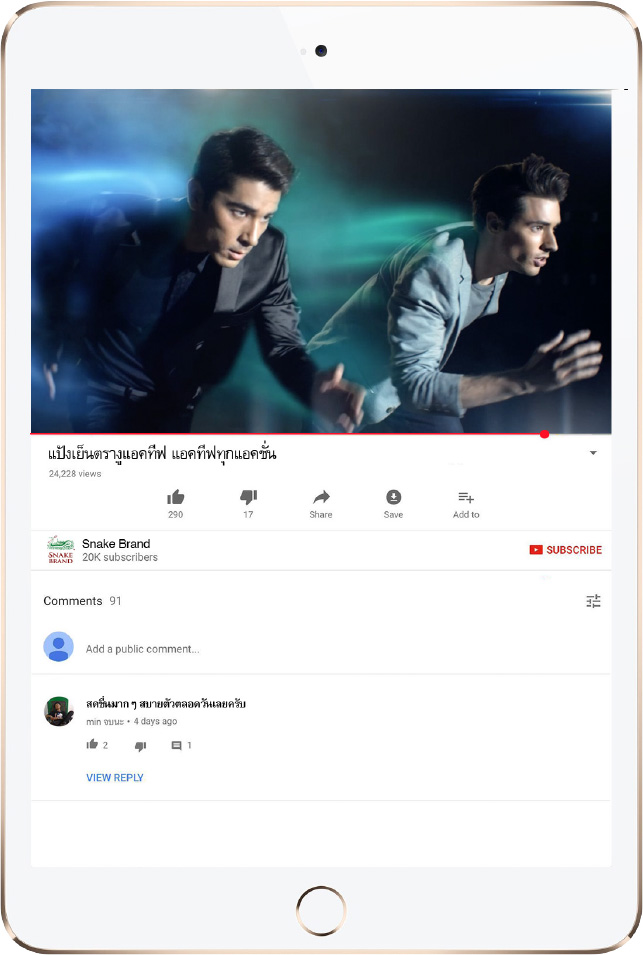The image size is (643, 955).
Task: Tap the Save download icon
Action: tap(393, 497)
